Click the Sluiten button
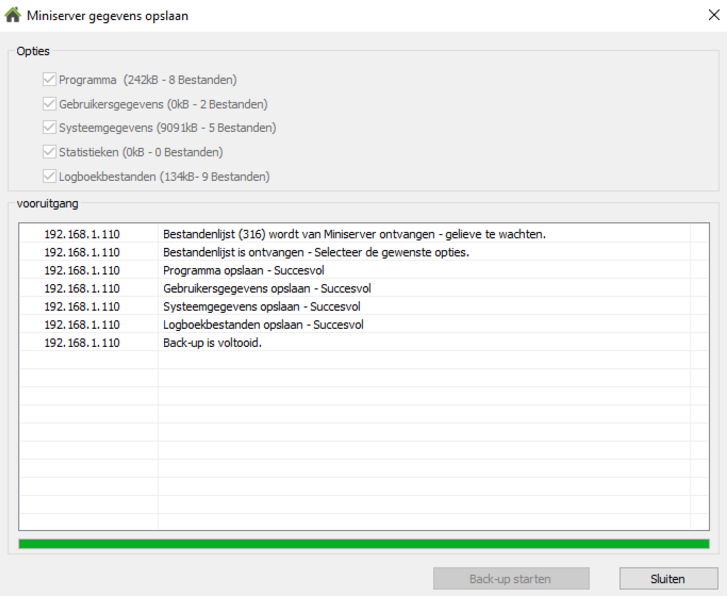Screen dimensions: 728x599 (x=667, y=579)
